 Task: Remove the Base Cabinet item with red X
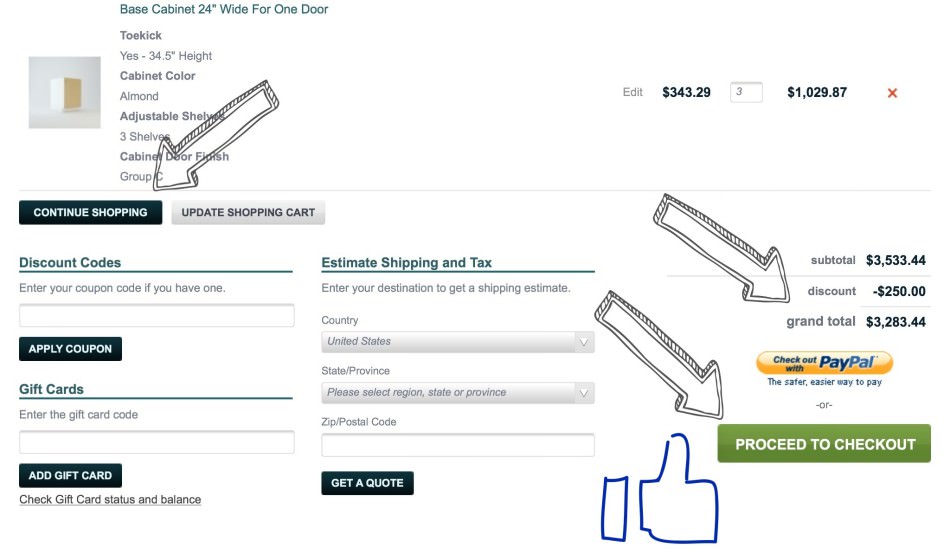(892, 93)
